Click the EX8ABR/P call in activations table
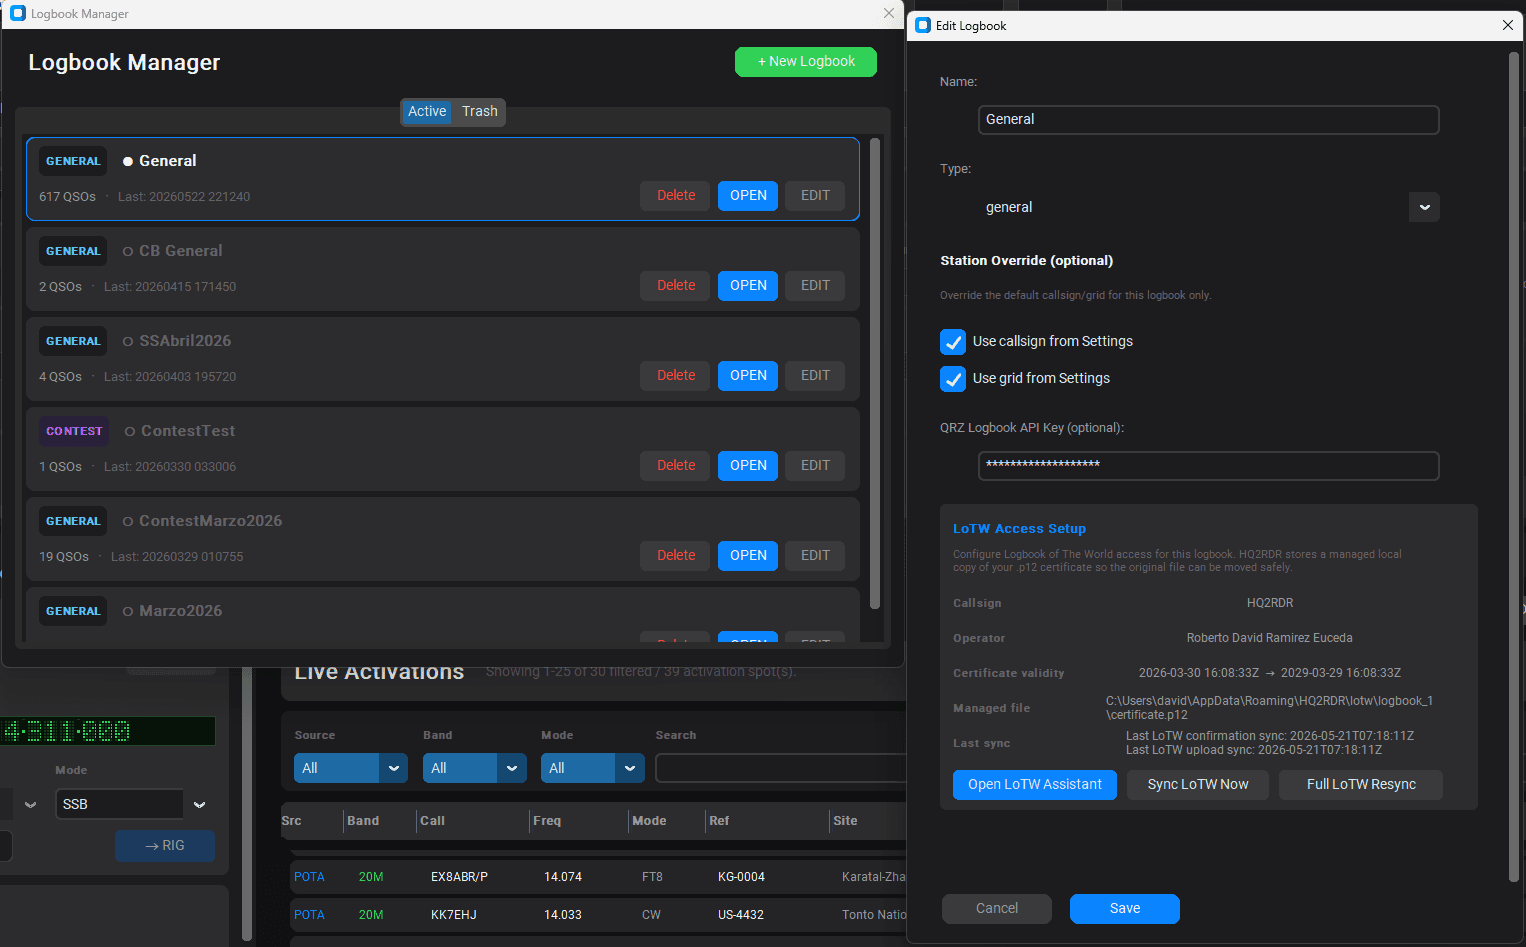 (459, 877)
